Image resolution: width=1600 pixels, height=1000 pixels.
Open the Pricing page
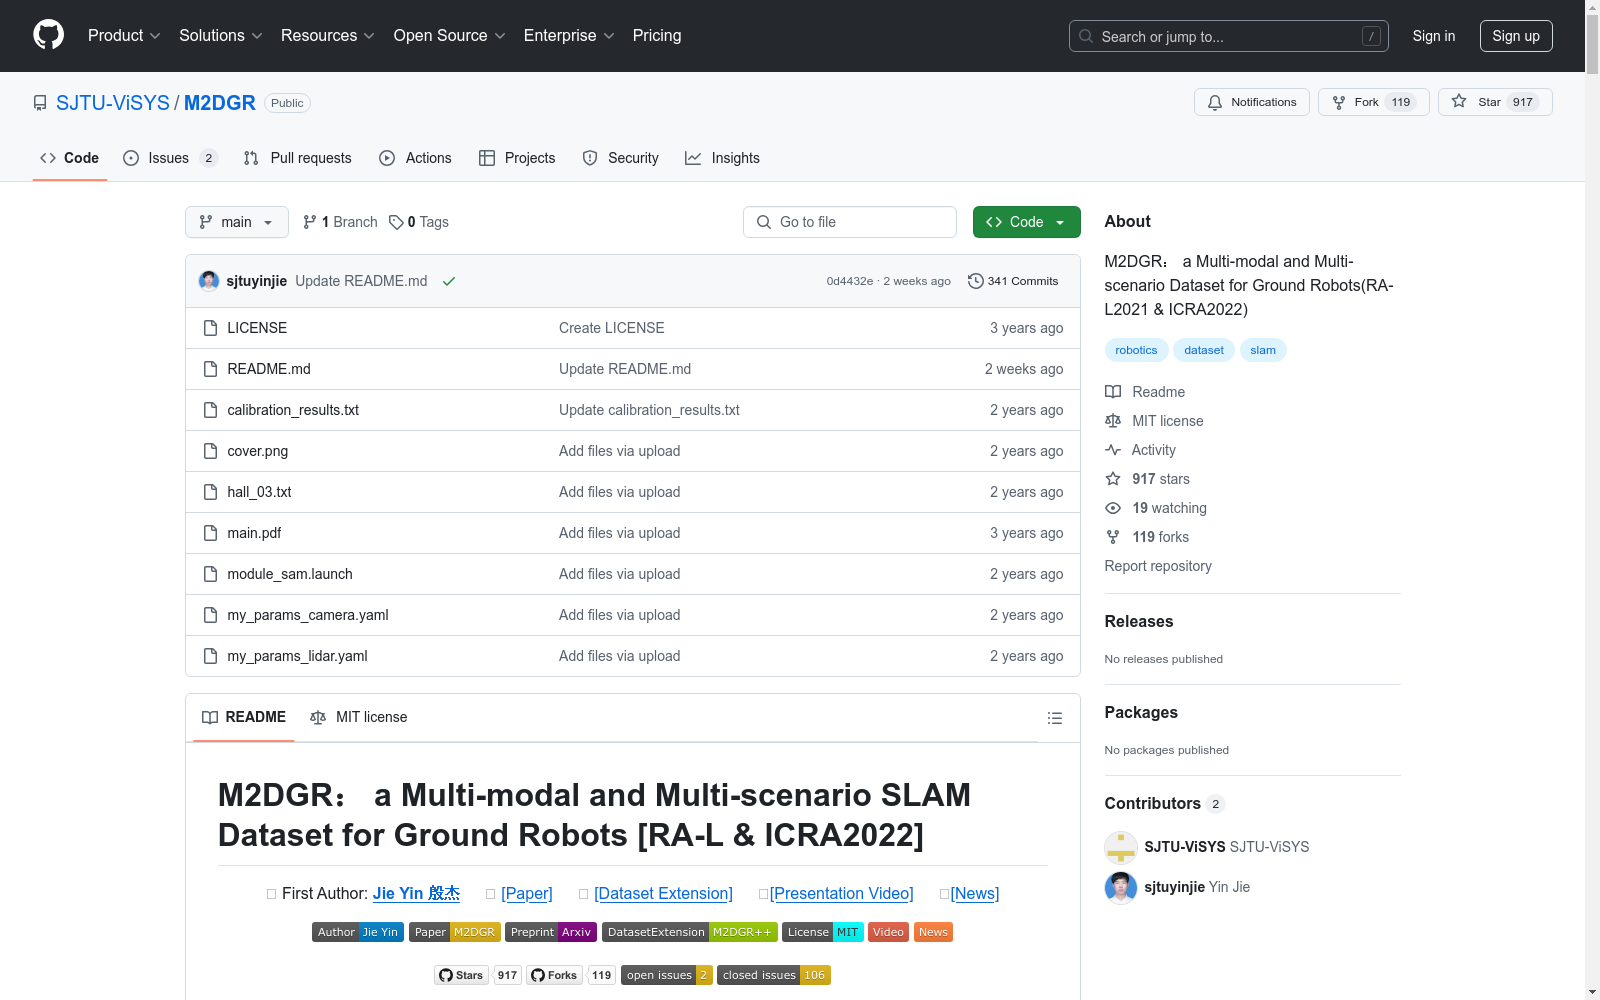[x=657, y=36]
